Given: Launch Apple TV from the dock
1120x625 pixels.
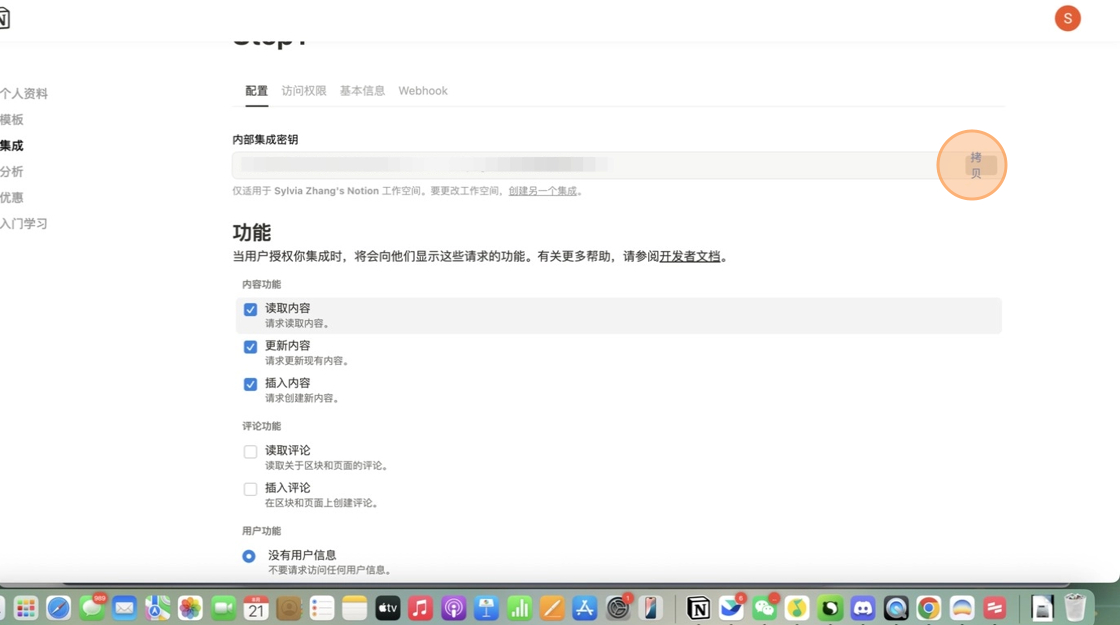Looking at the screenshot, I should [x=387, y=609].
